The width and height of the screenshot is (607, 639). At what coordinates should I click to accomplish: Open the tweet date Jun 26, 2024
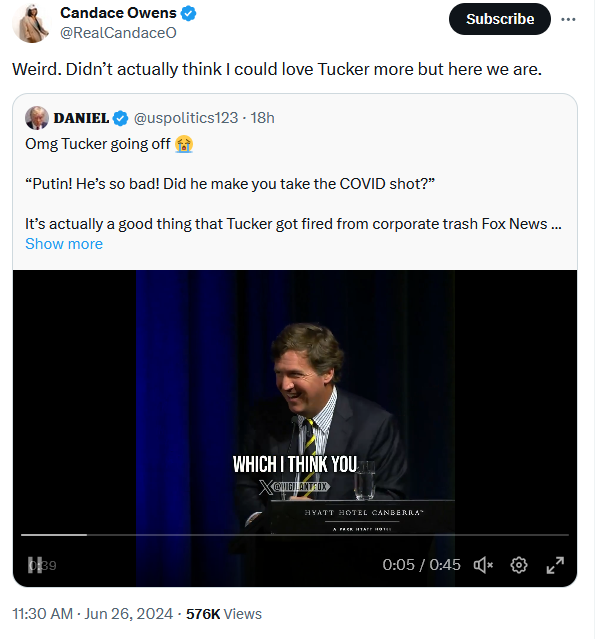pos(128,614)
